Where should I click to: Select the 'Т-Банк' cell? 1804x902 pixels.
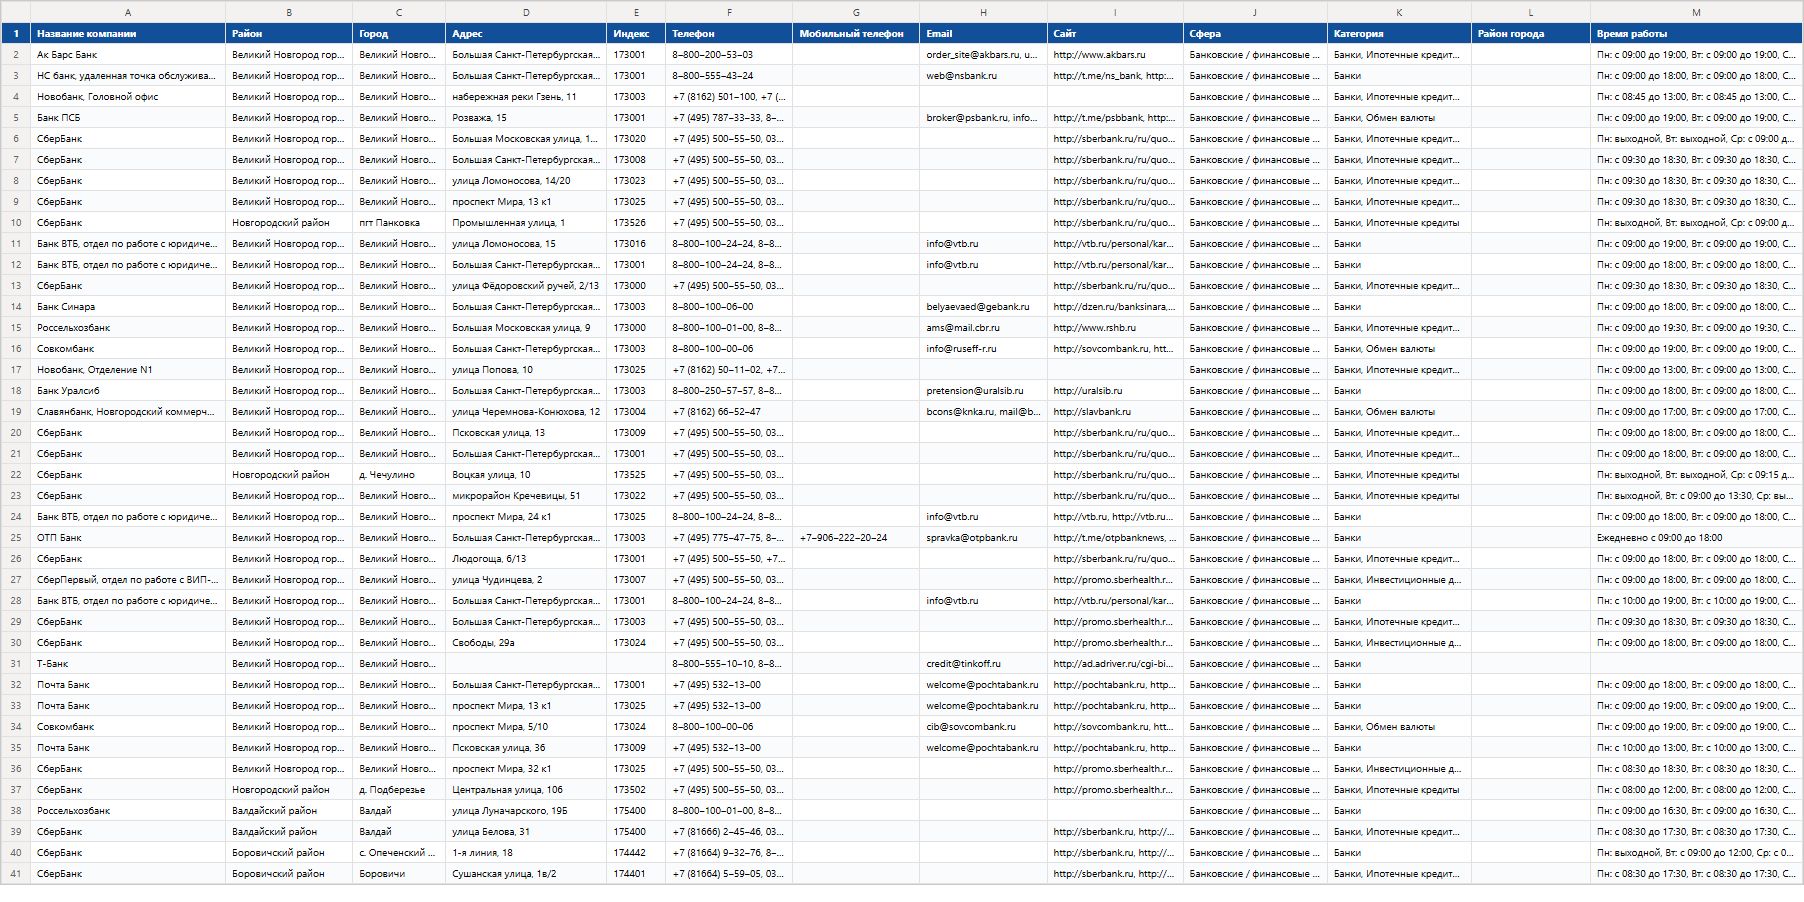coord(128,664)
